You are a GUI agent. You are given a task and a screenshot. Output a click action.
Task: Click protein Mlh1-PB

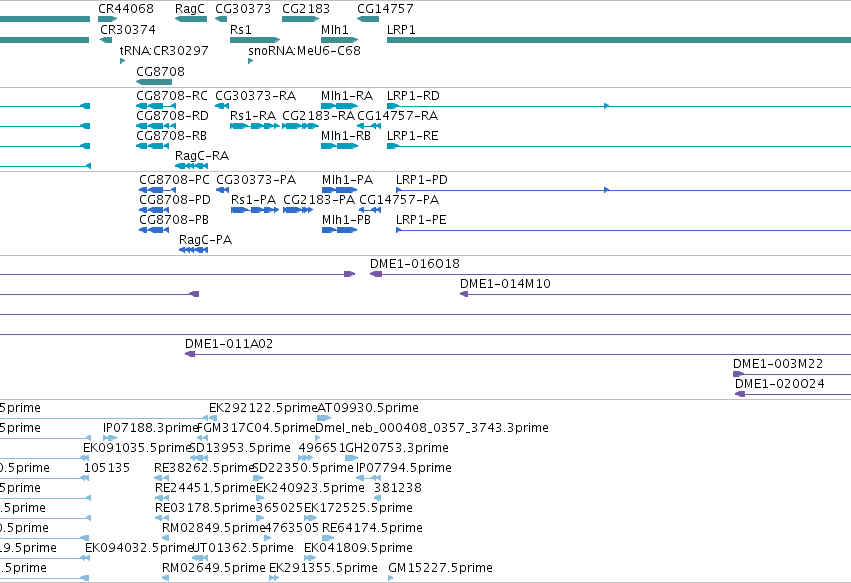click(346, 220)
